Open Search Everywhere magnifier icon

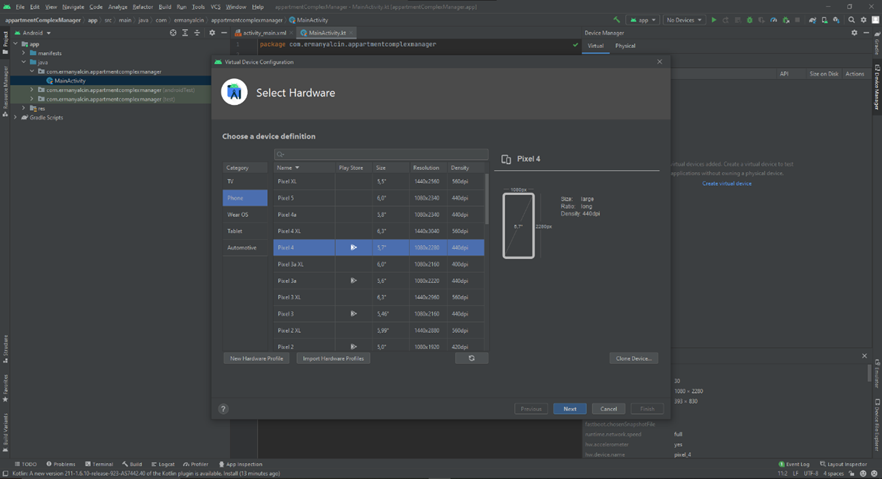(x=852, y=20)
